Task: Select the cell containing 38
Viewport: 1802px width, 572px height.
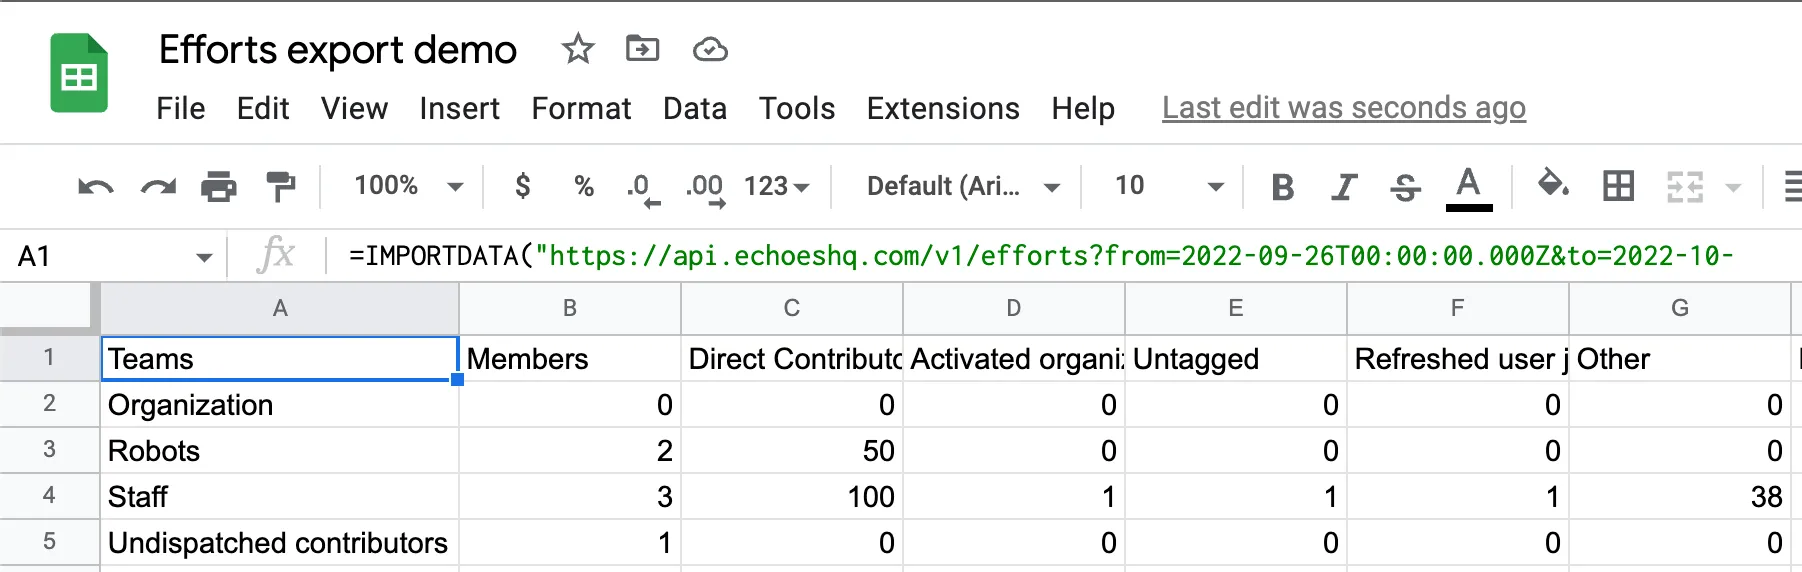Action: click(x=1680, y=496)
